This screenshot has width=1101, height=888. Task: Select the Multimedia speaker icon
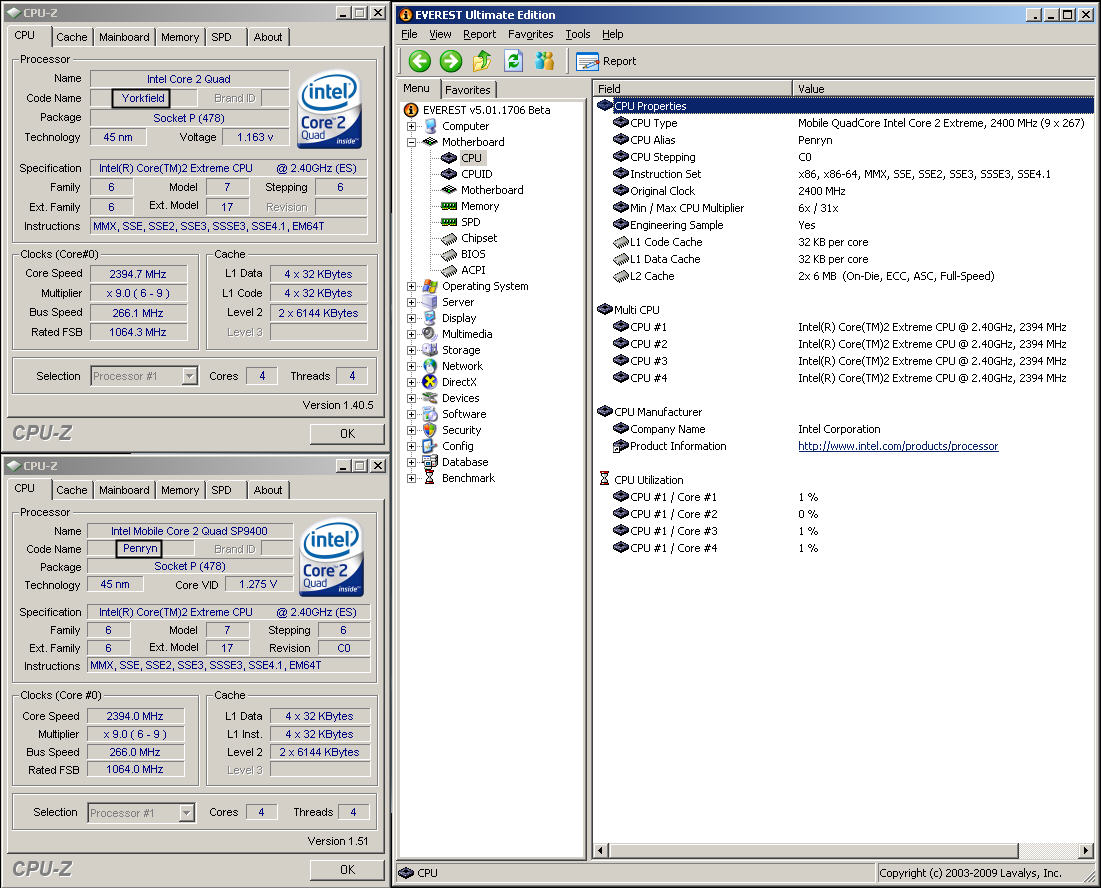click(430, 334)
